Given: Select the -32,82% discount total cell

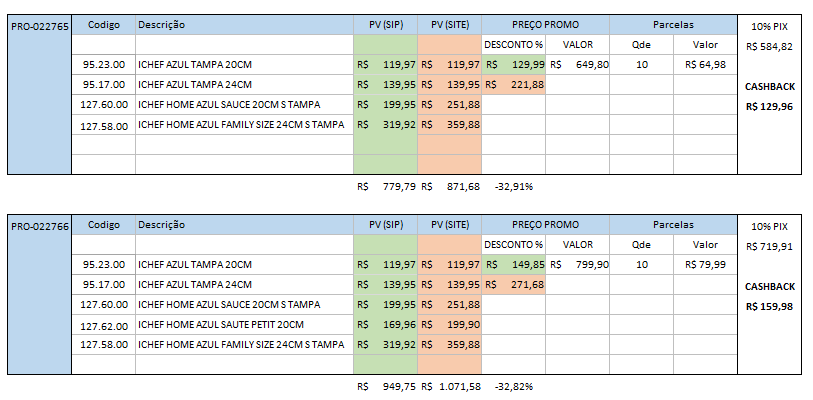Looking at the screenshot, I should click(513, 387).
